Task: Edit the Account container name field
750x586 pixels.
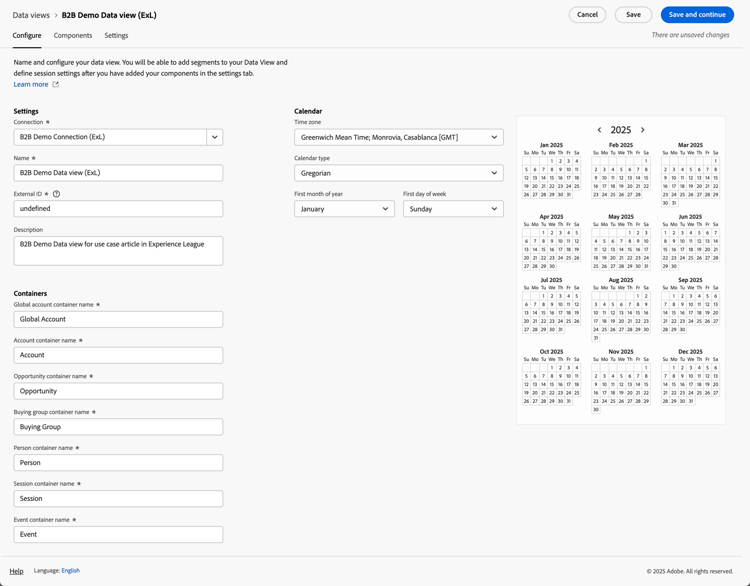Action: click(x=118, y=355)
